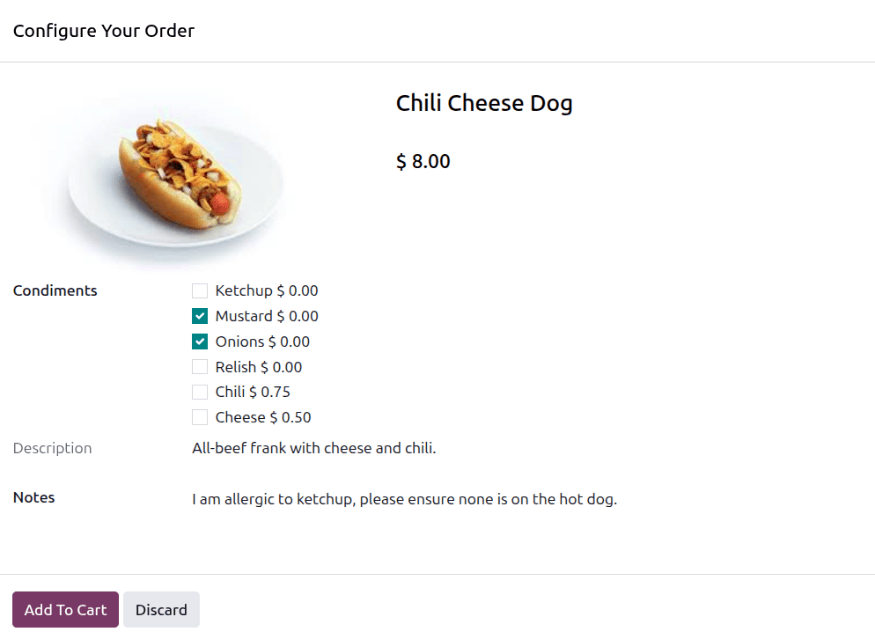Enable the Chili condiment for $0.75
This screenshot has width=875, height=639.
tap(200, 391)
